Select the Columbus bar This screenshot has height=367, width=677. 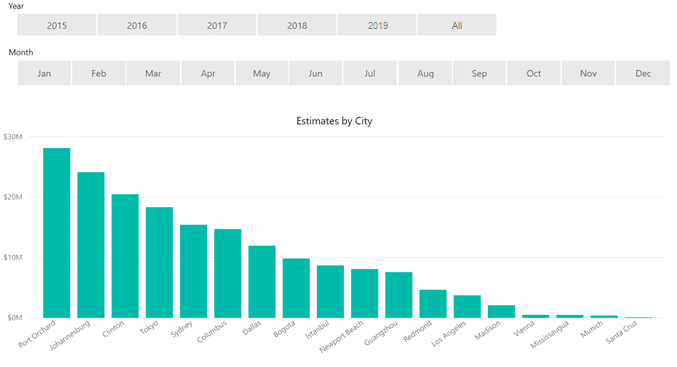pos(228,274)
